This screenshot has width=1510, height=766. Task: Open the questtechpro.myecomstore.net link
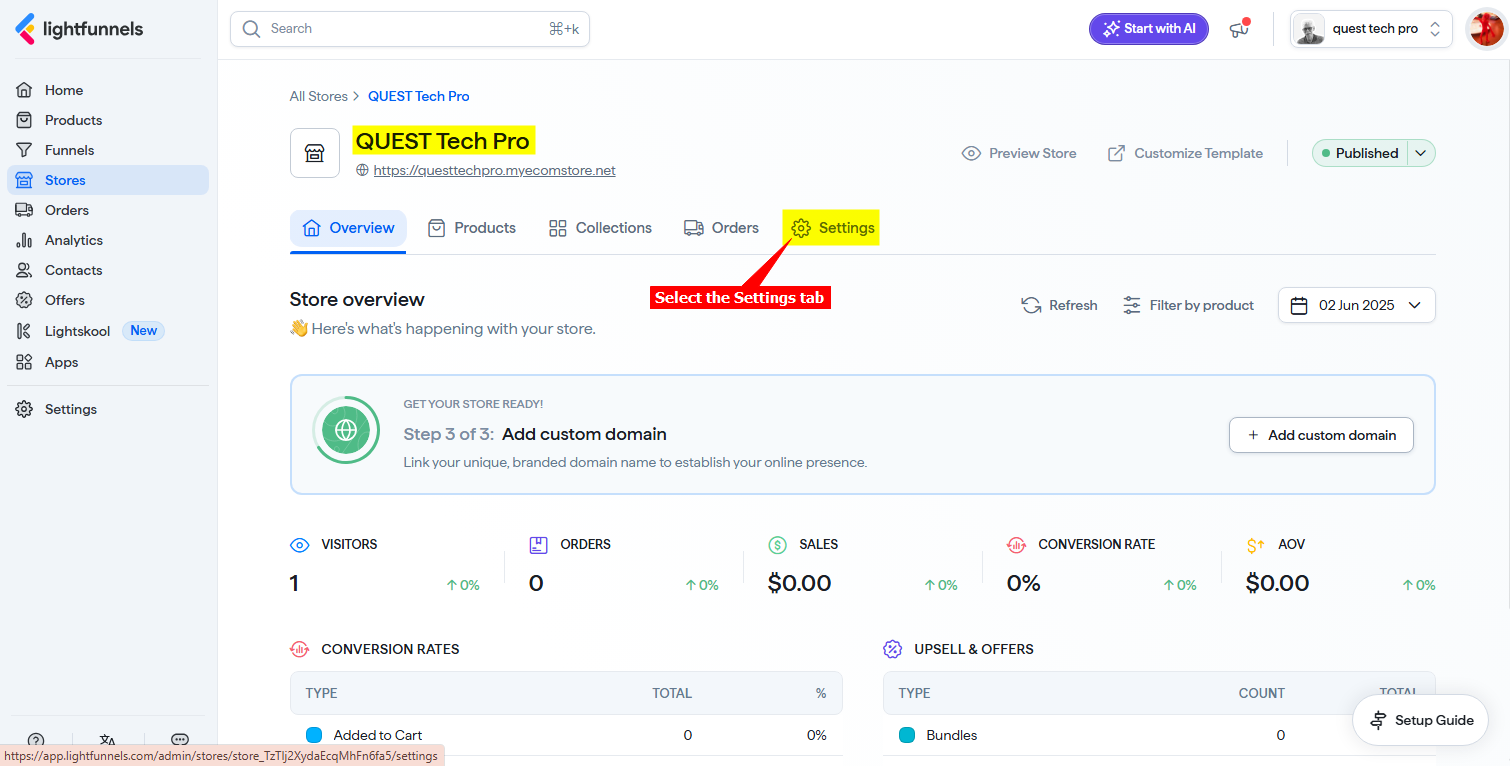(x=494, y=170)
